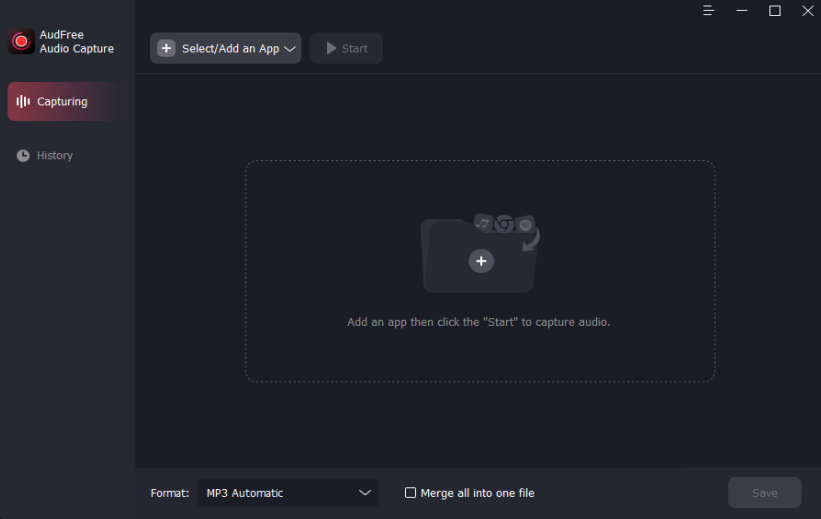
Task: Maximize the AudFree window
Action: [x=774, y=10]
